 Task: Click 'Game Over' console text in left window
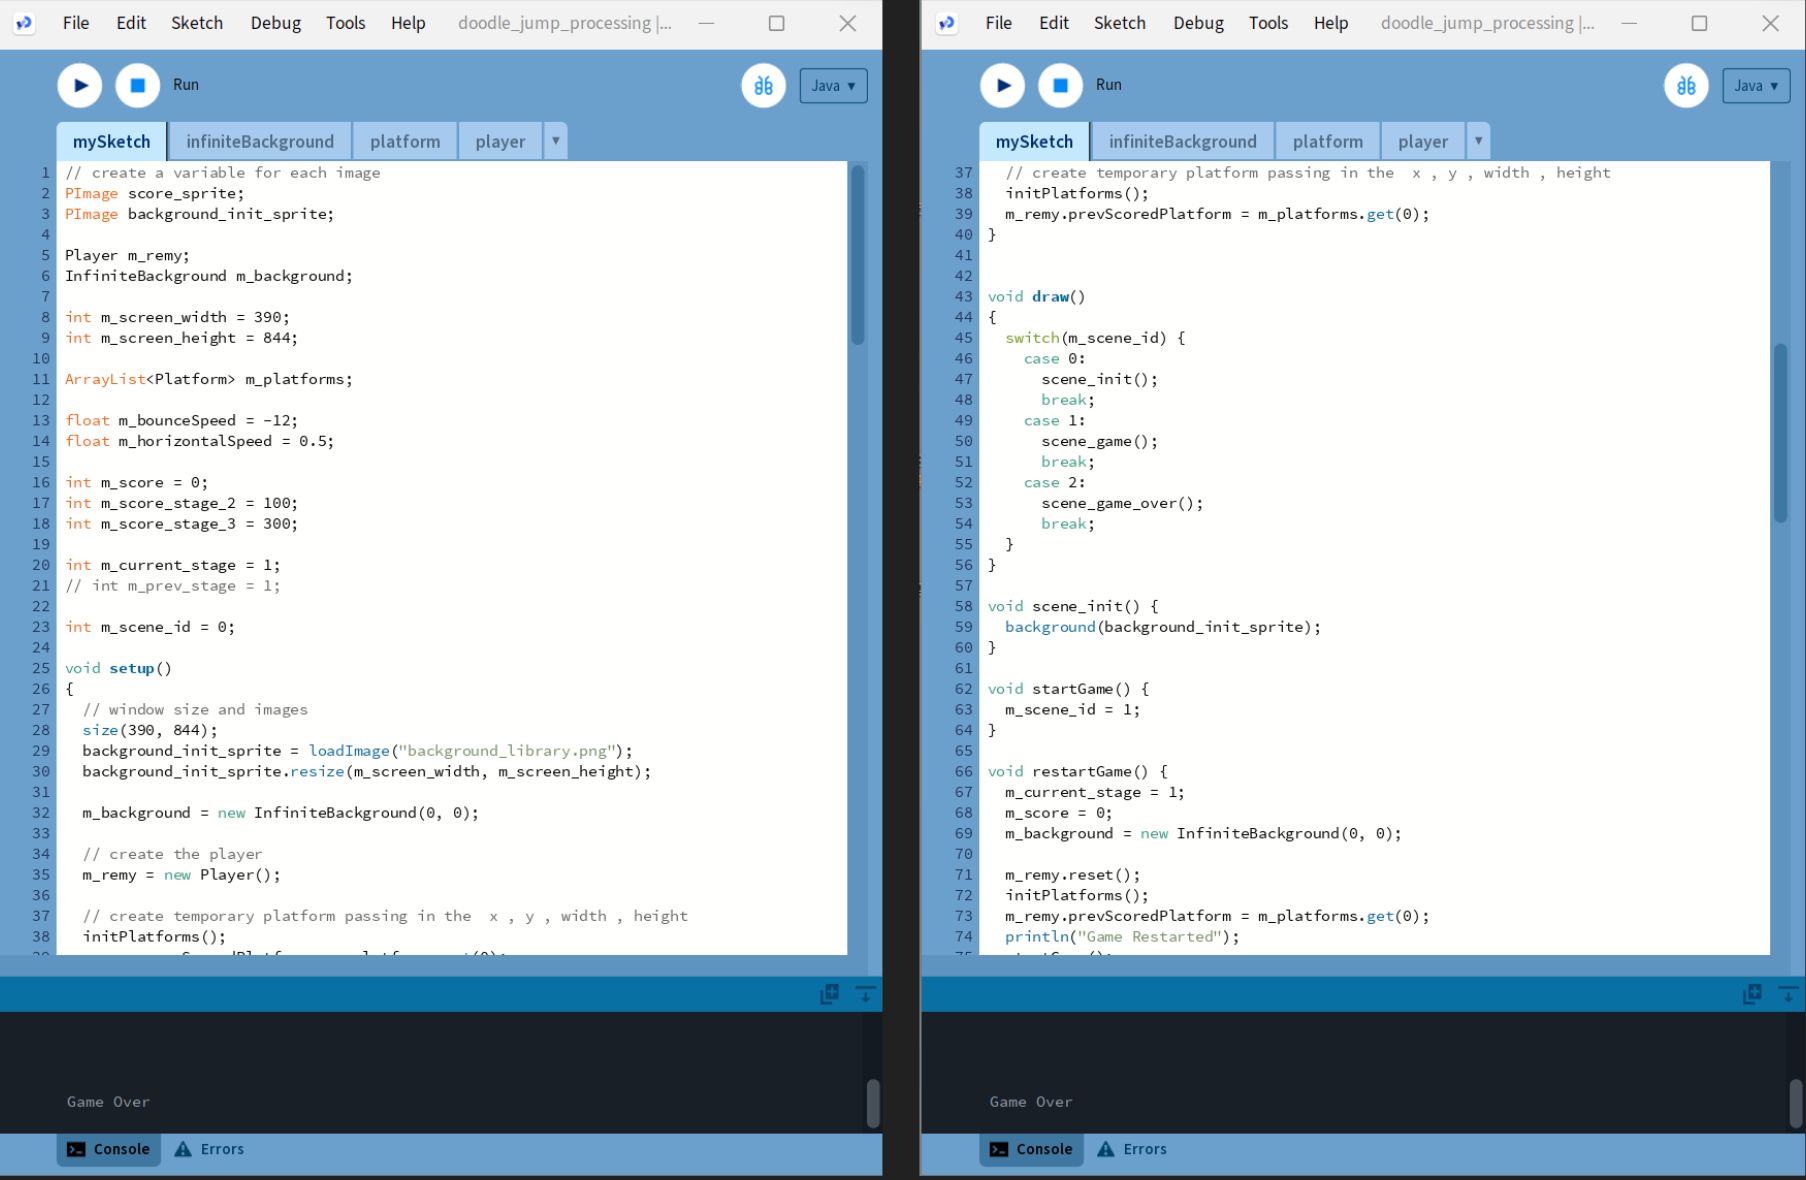click(x=108, y=1102)
